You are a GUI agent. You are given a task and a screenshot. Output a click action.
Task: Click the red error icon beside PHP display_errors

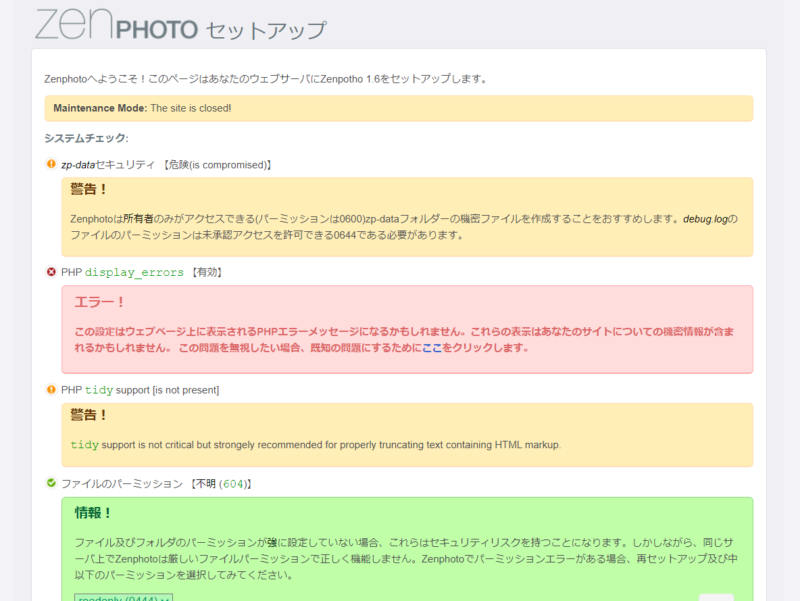(x=51, y=272)
